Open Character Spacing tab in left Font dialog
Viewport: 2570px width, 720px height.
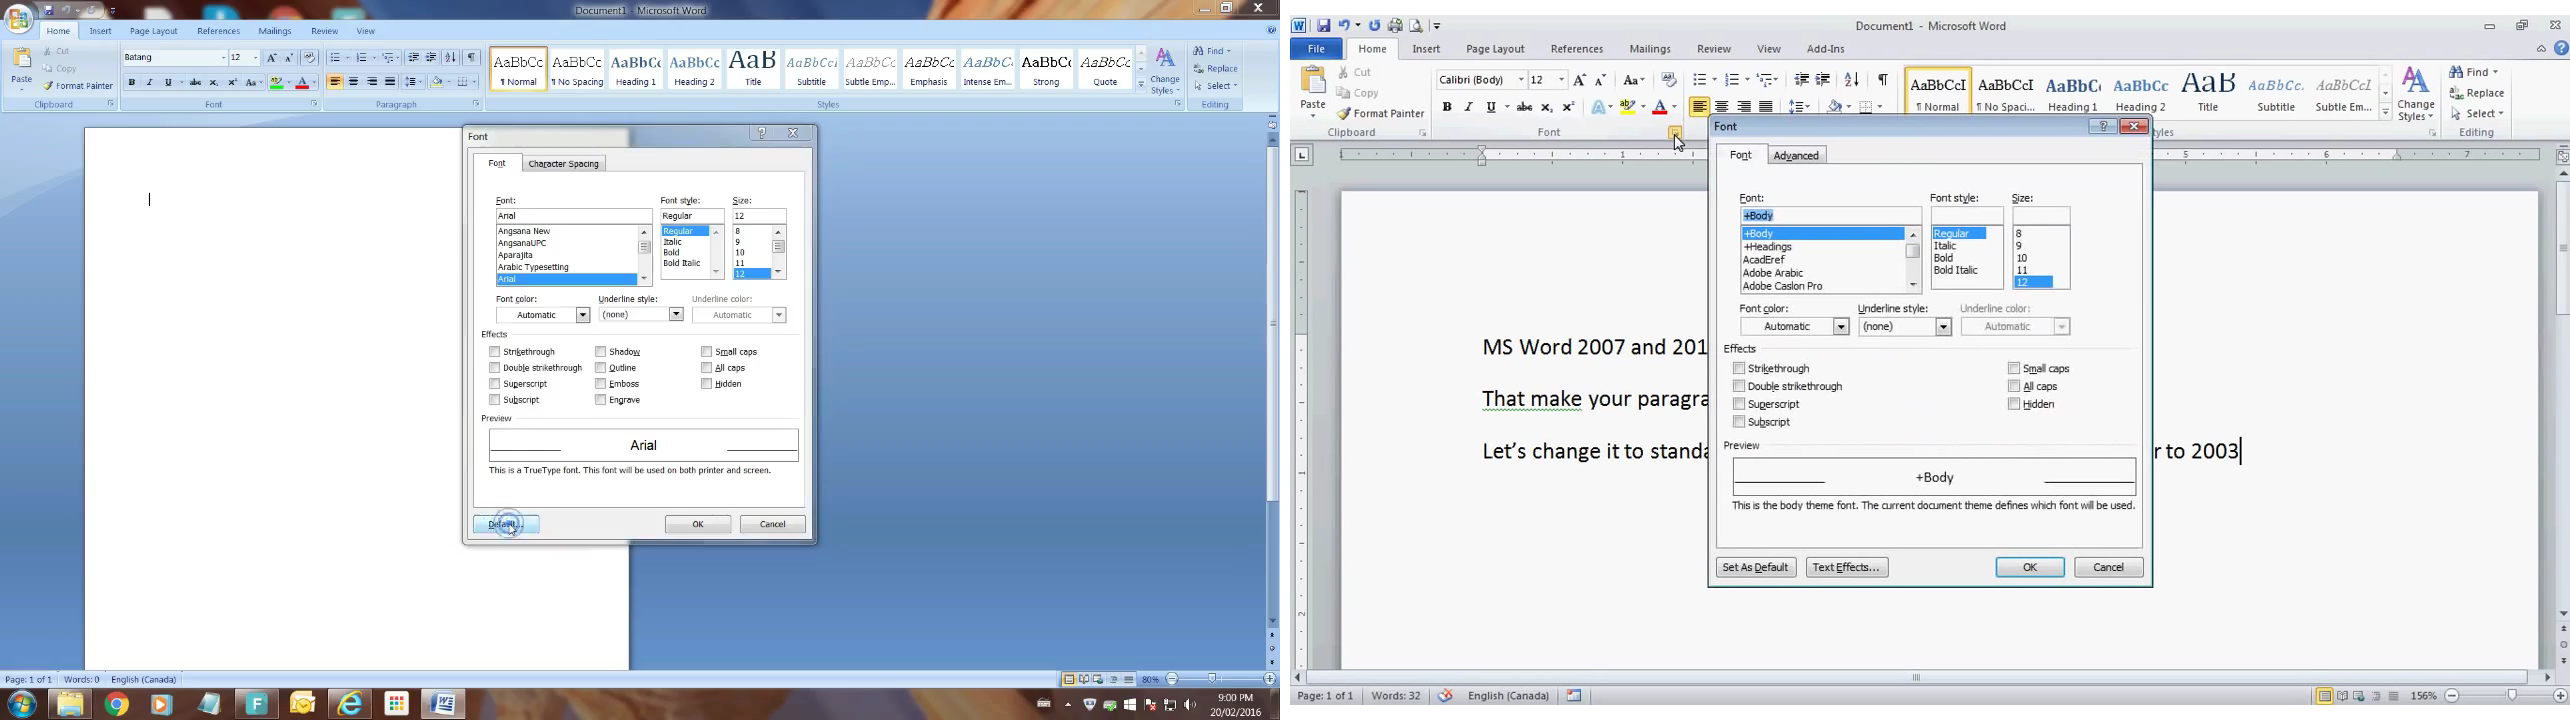pos(564,164)
